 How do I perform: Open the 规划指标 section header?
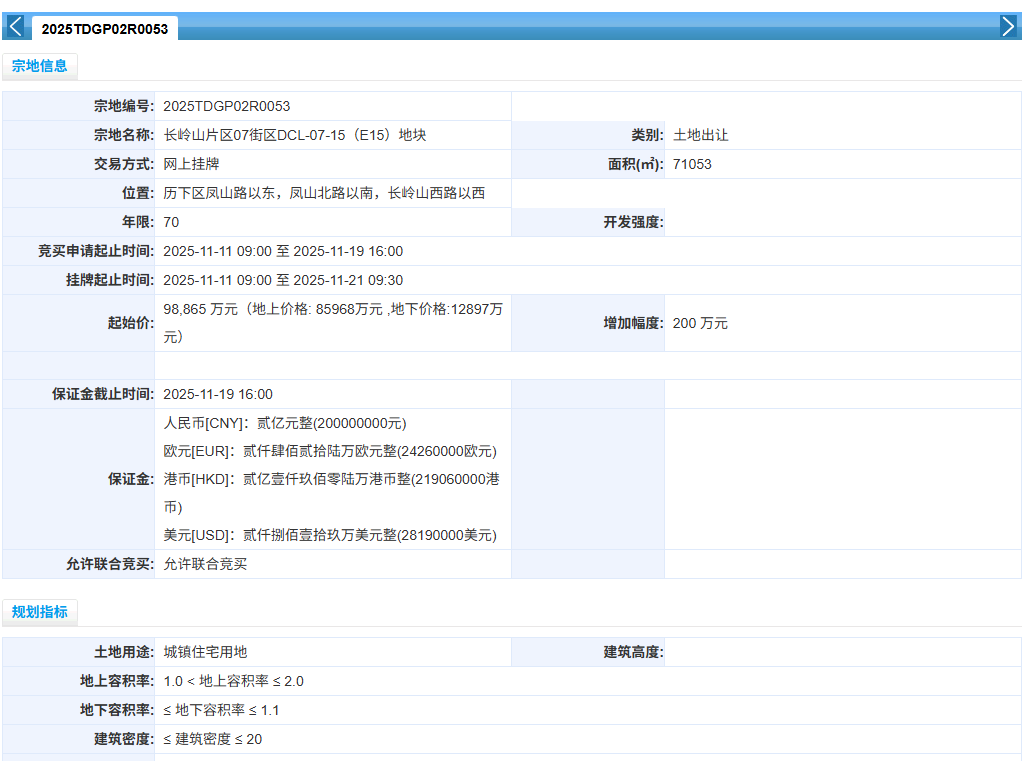[x=40, y=612]
